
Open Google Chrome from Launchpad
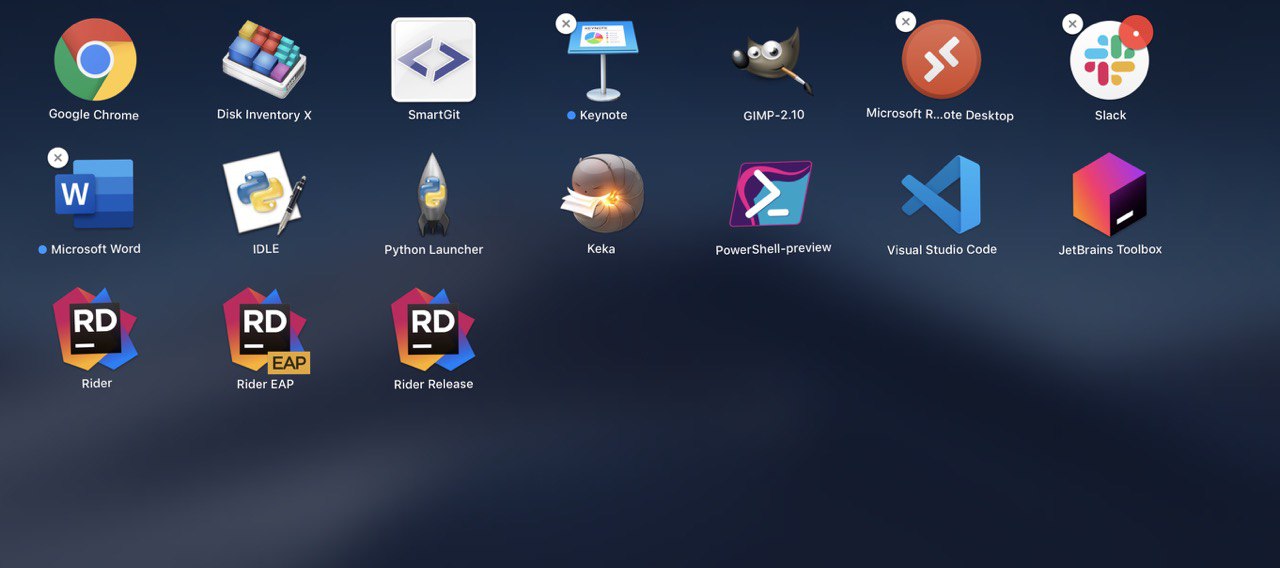(x=95, y=60)
